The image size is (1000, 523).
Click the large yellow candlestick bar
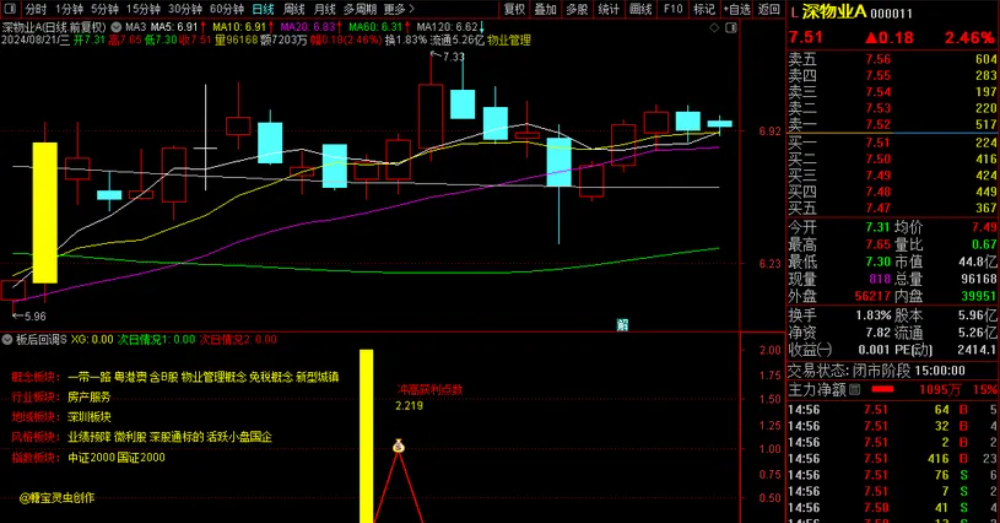point(45,212)
